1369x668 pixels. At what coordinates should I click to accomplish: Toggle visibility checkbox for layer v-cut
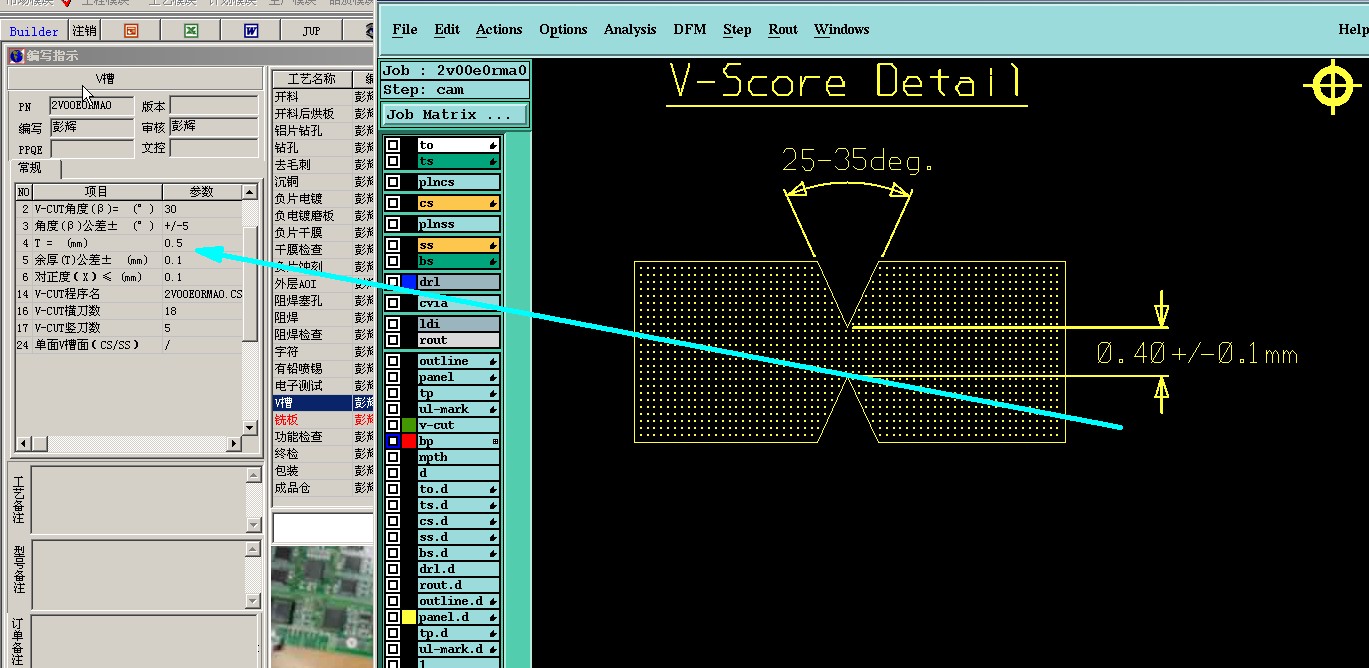tap(393, 425)
